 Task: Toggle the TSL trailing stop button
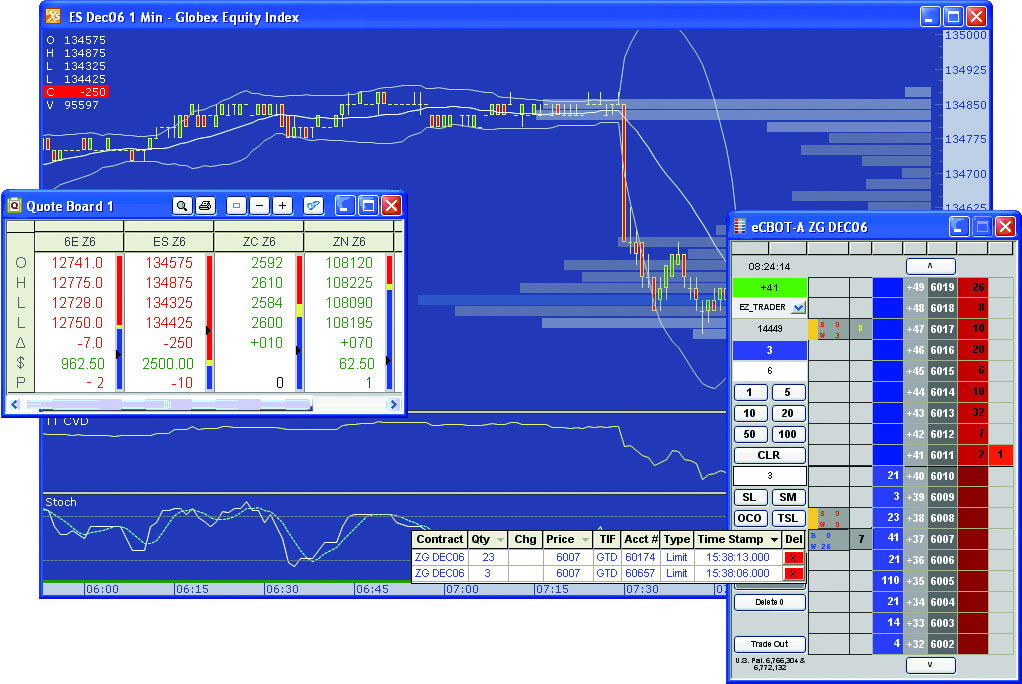coord(787,518)
